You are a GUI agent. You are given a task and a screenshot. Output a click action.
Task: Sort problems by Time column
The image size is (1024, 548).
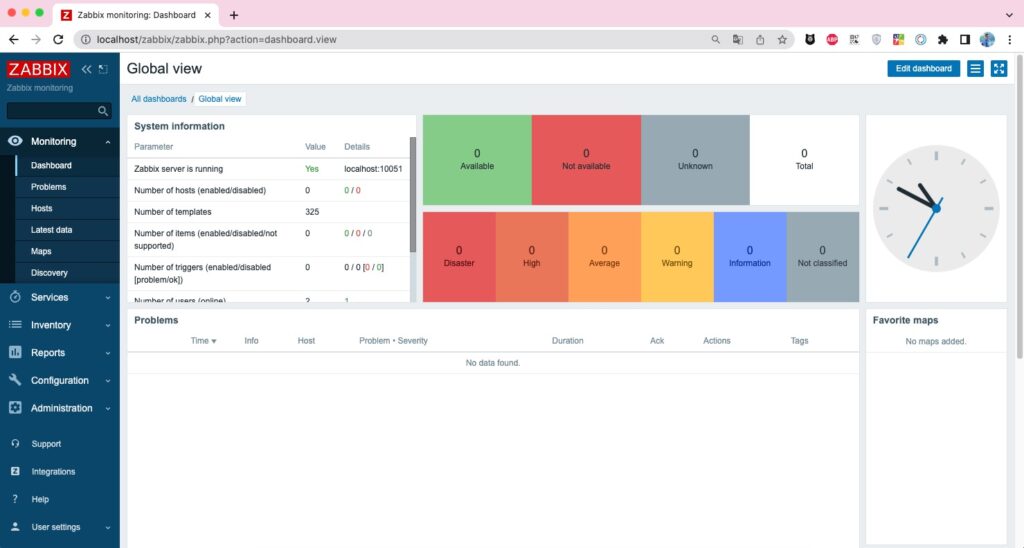[x=203, y=341]
